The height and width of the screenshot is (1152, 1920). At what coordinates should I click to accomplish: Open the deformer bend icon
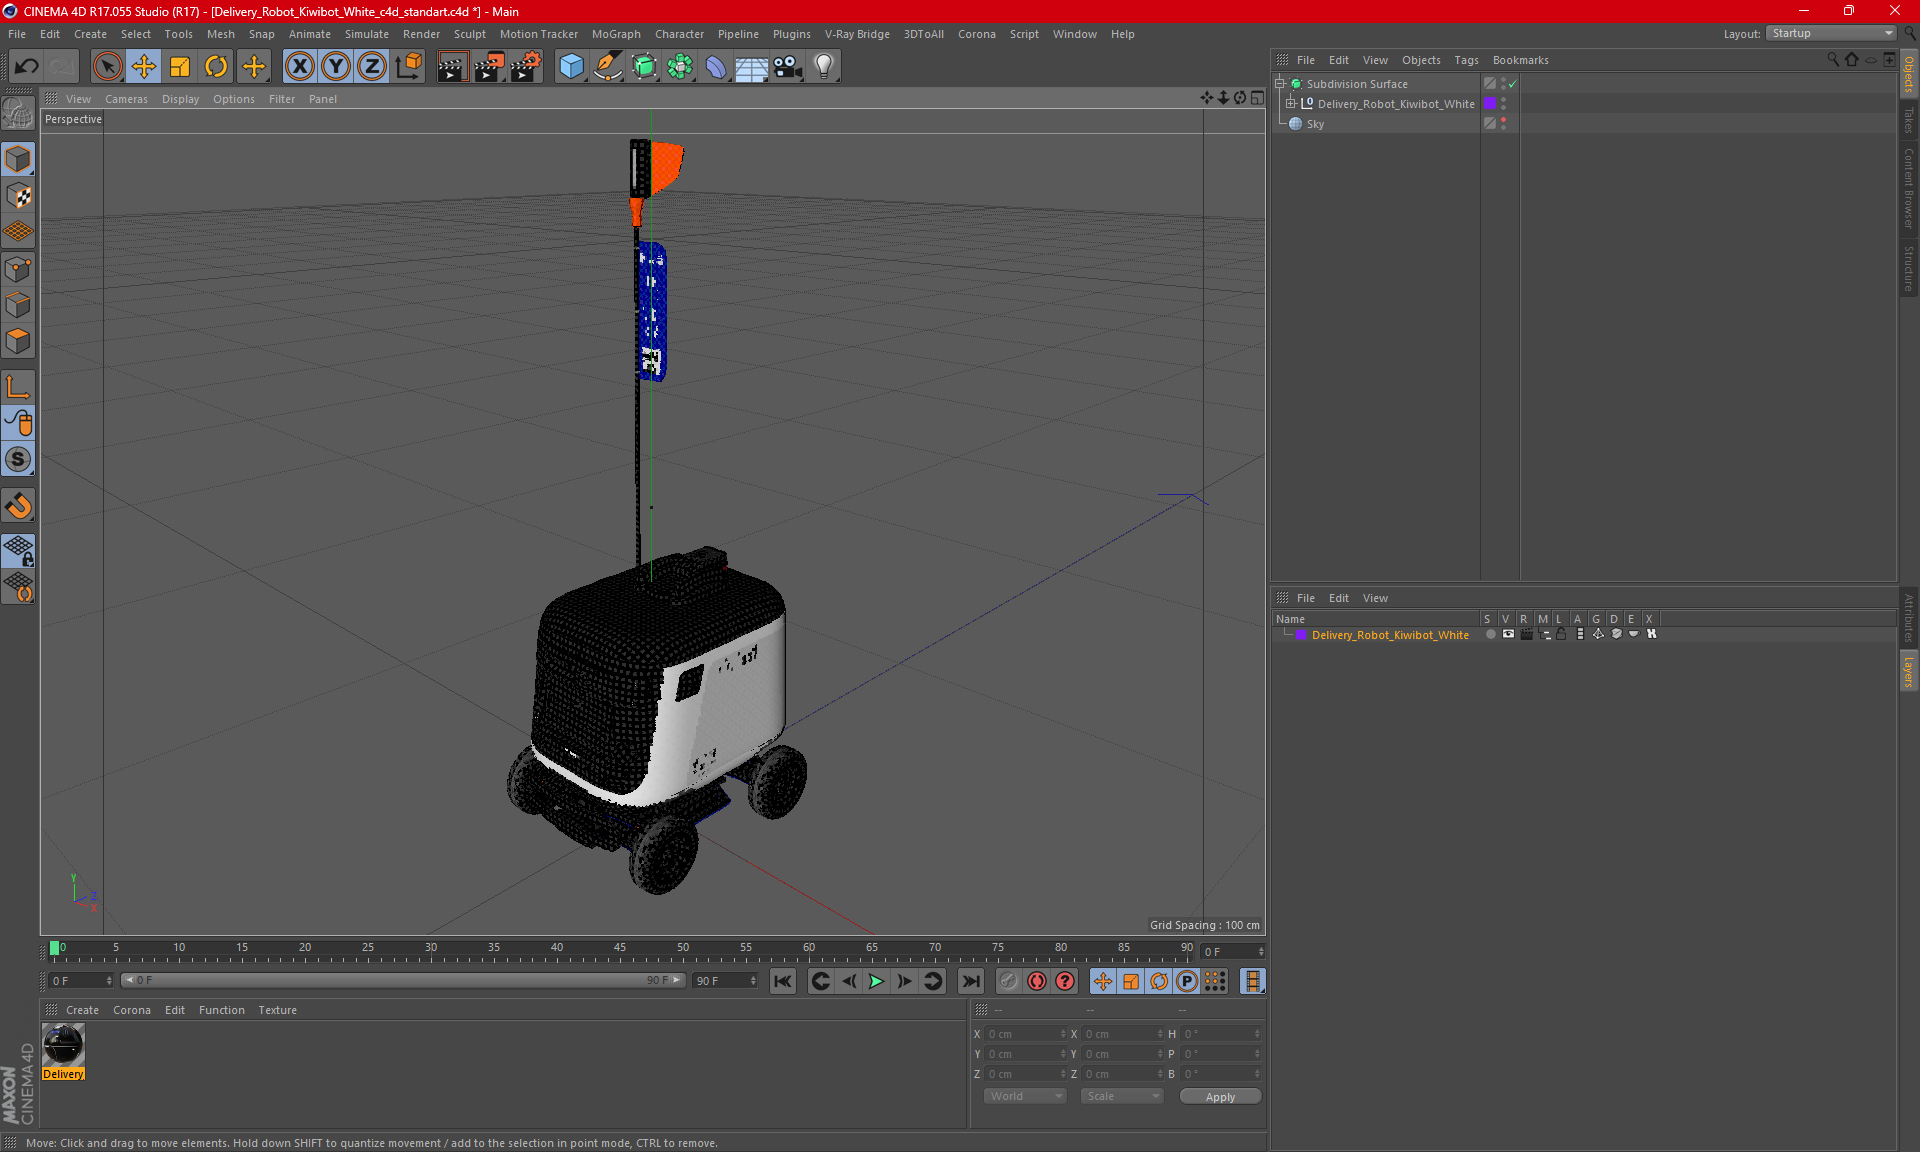click(716, 67)
